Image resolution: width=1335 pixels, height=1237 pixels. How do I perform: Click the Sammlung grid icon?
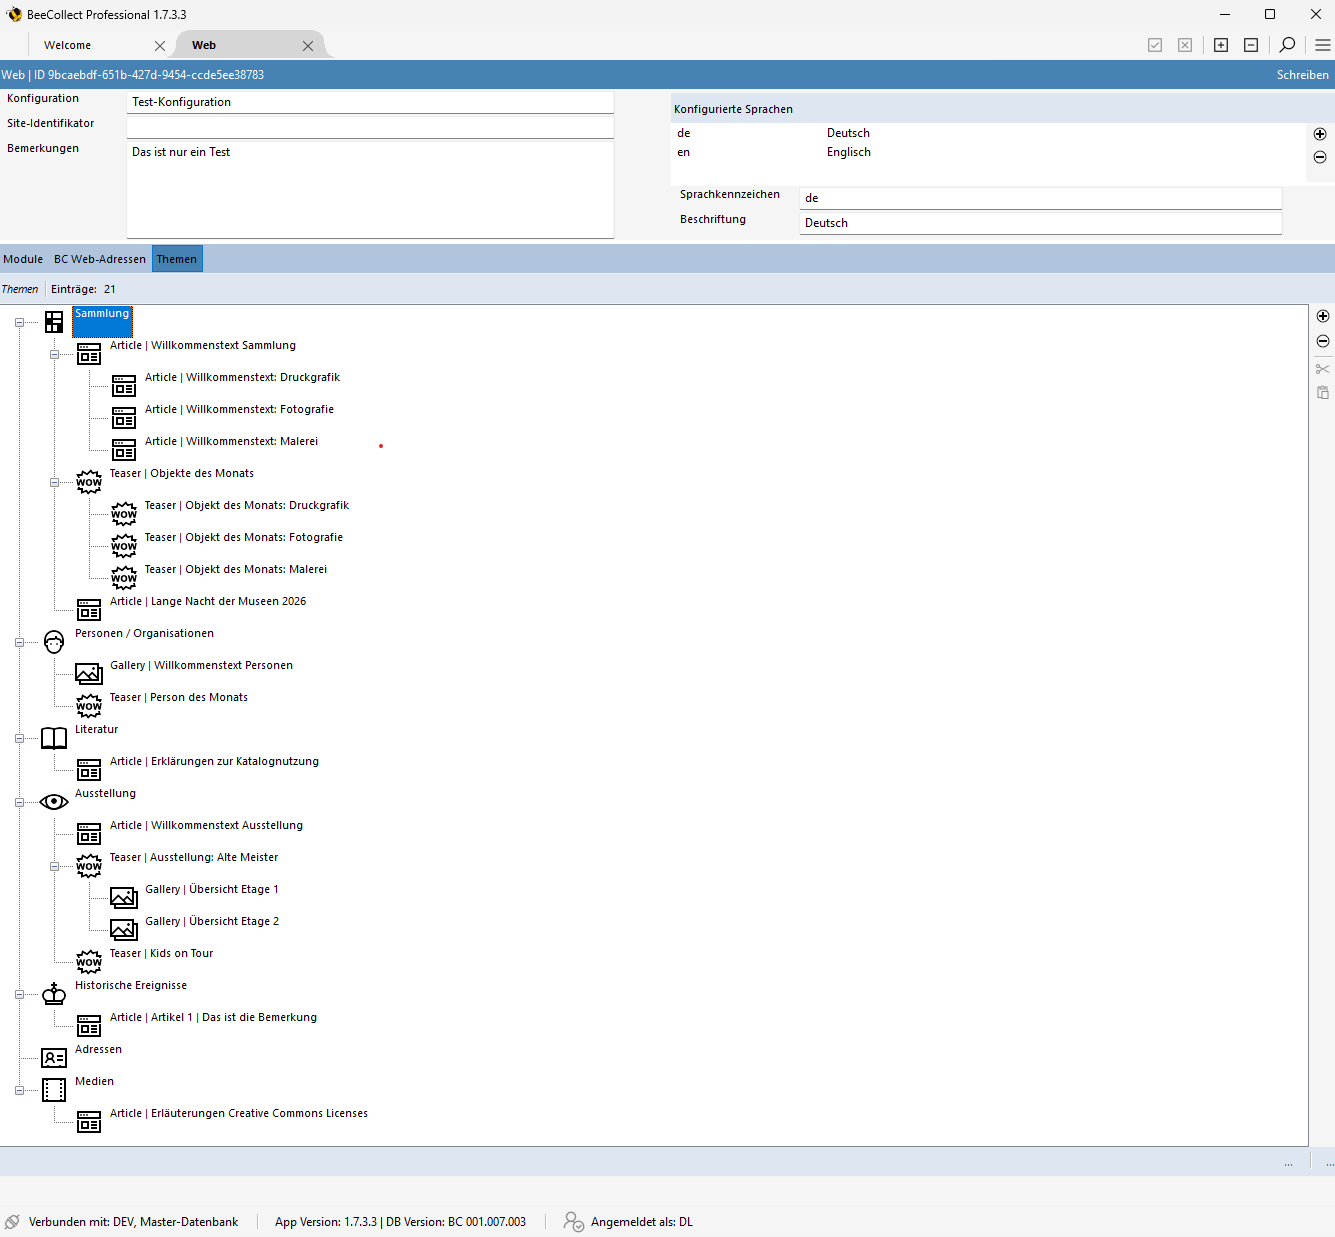click(x=54, y=322)
